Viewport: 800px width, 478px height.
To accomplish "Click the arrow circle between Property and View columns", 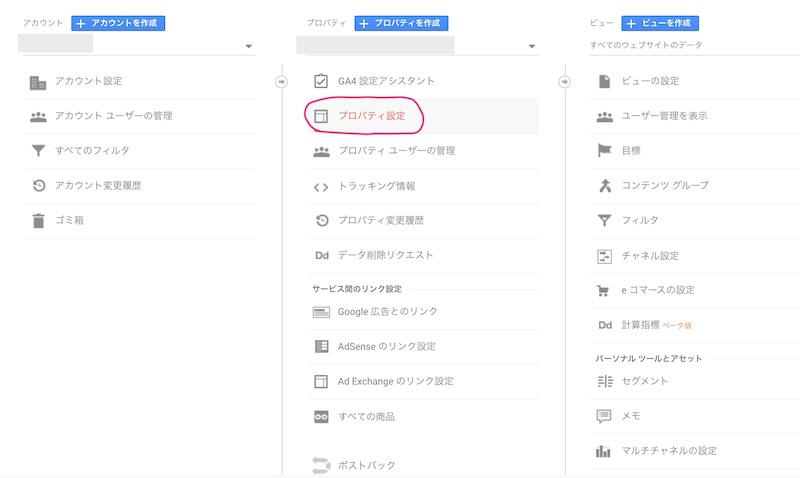I will (564, 82).
